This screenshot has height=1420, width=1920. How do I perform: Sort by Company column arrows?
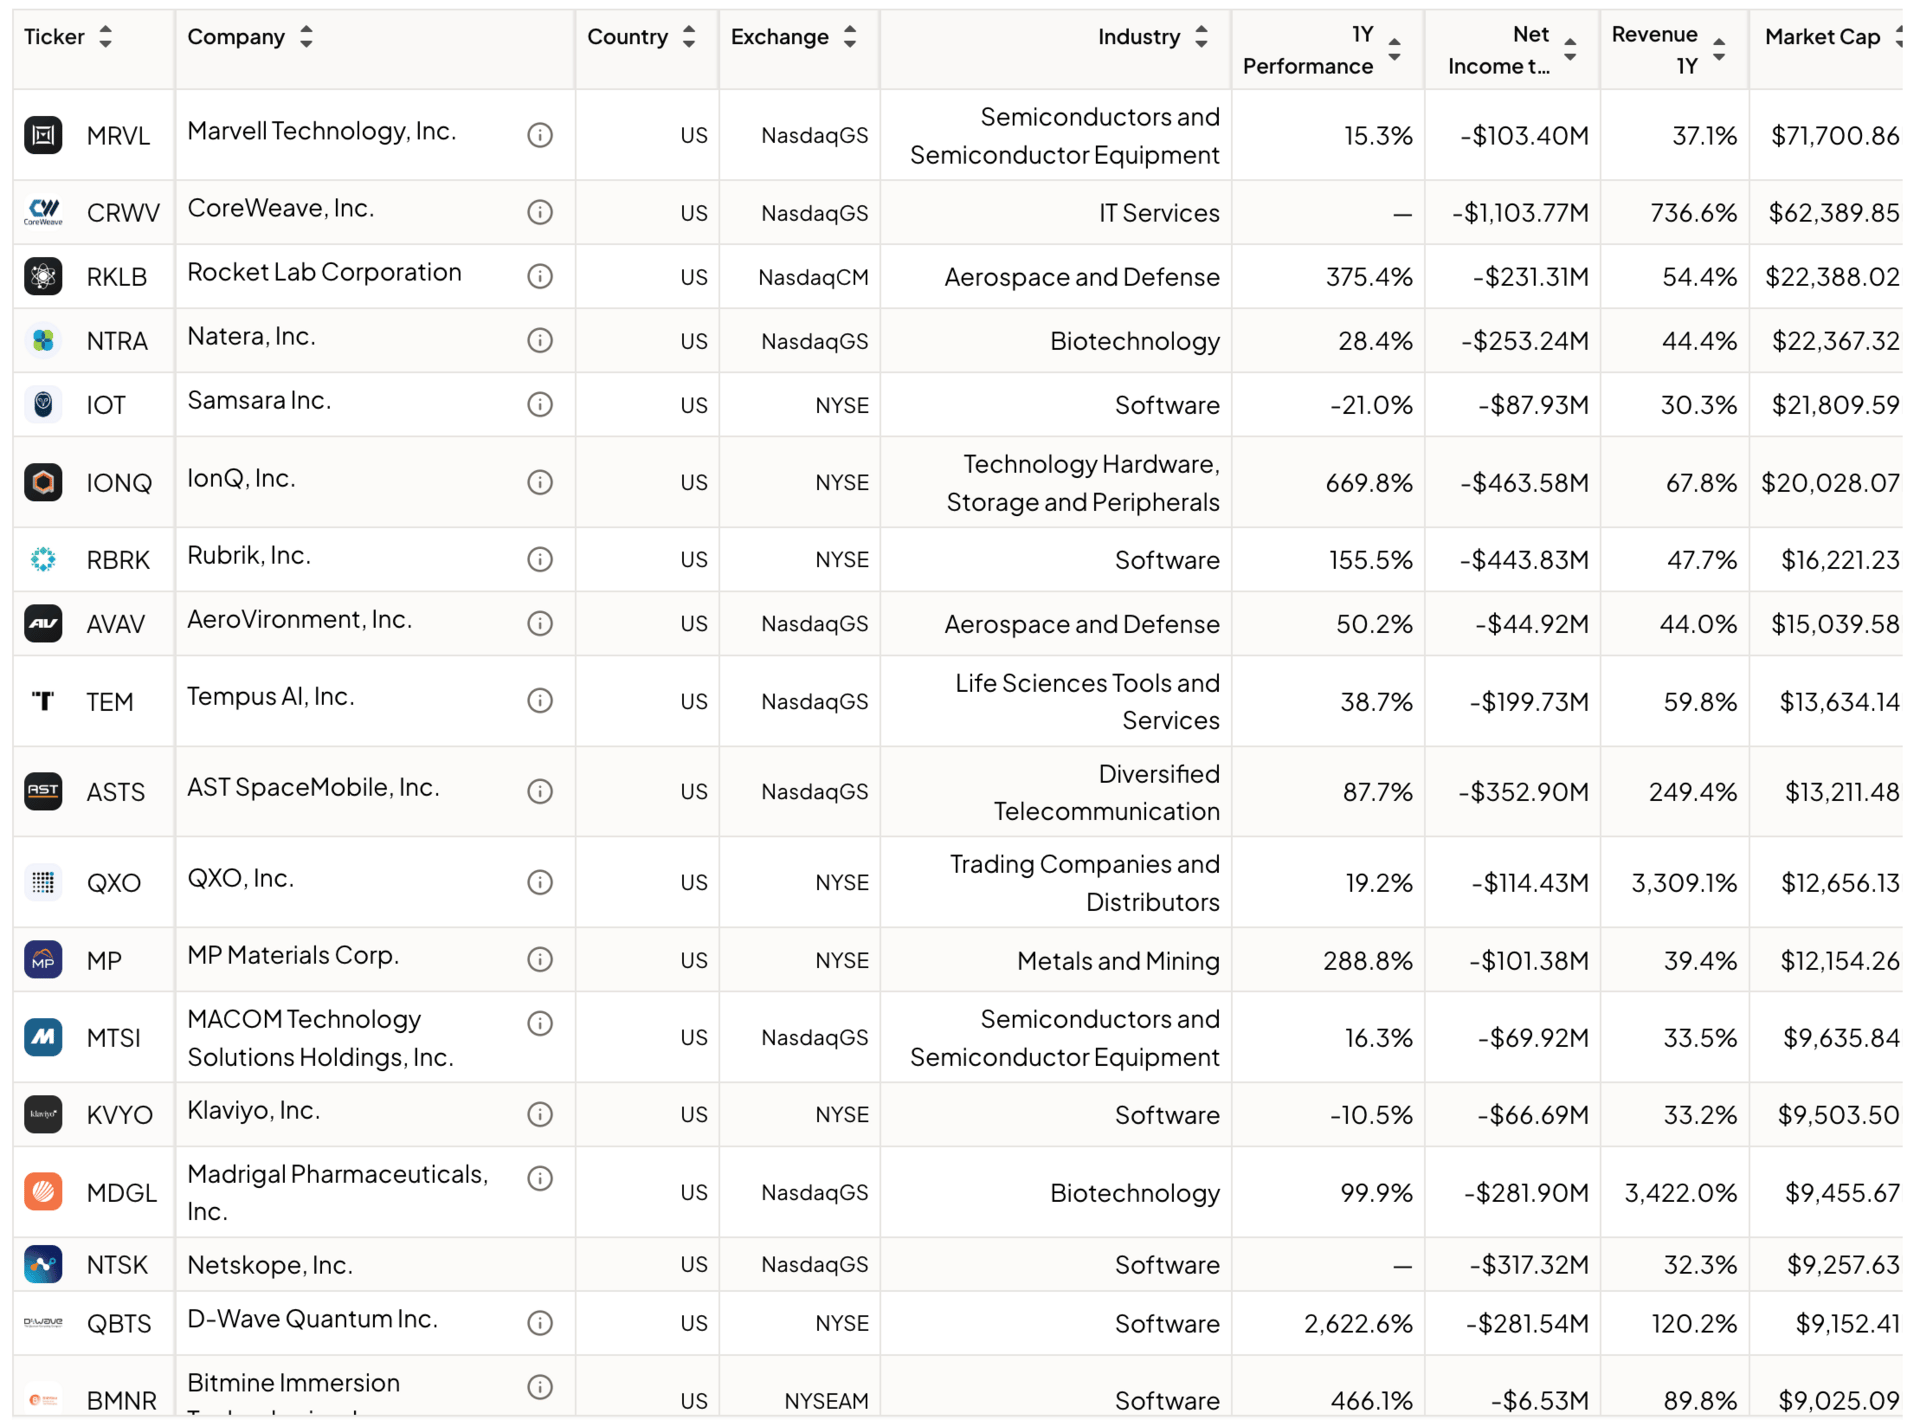pos(306,37)
